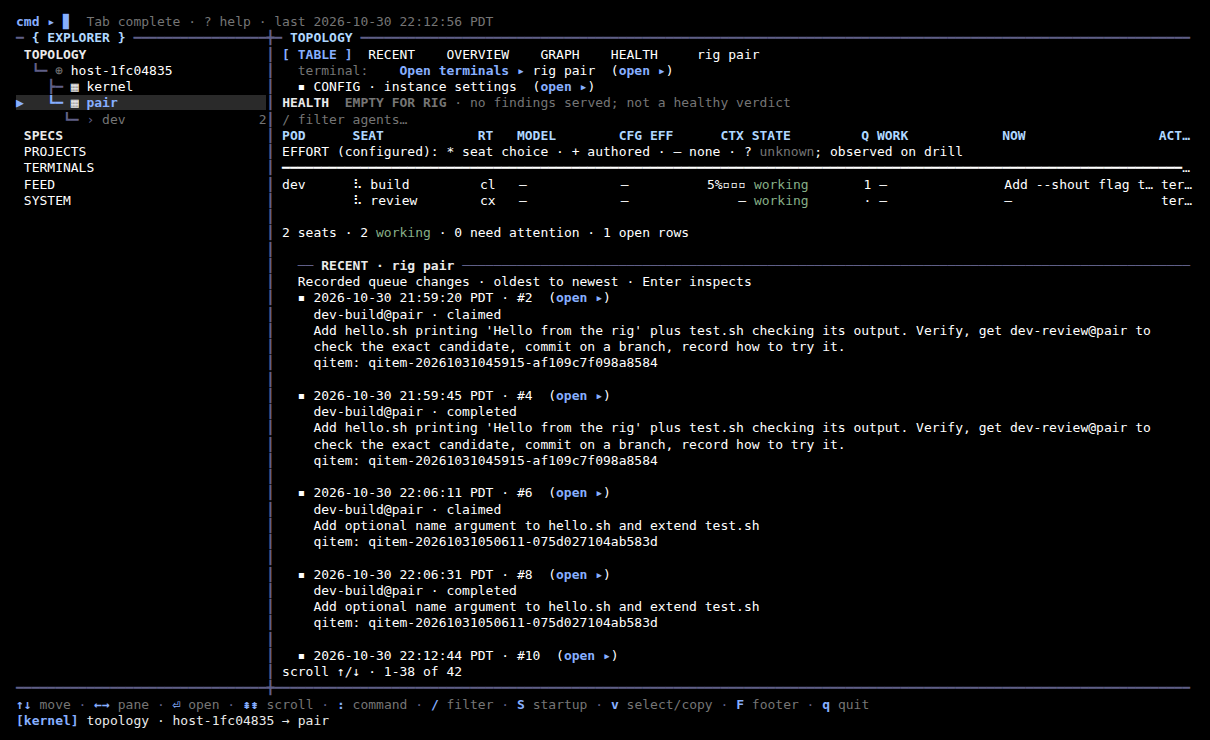Open the SPECS section
The height and width of the screenshot is (740, 1210).
click(43, 136)
